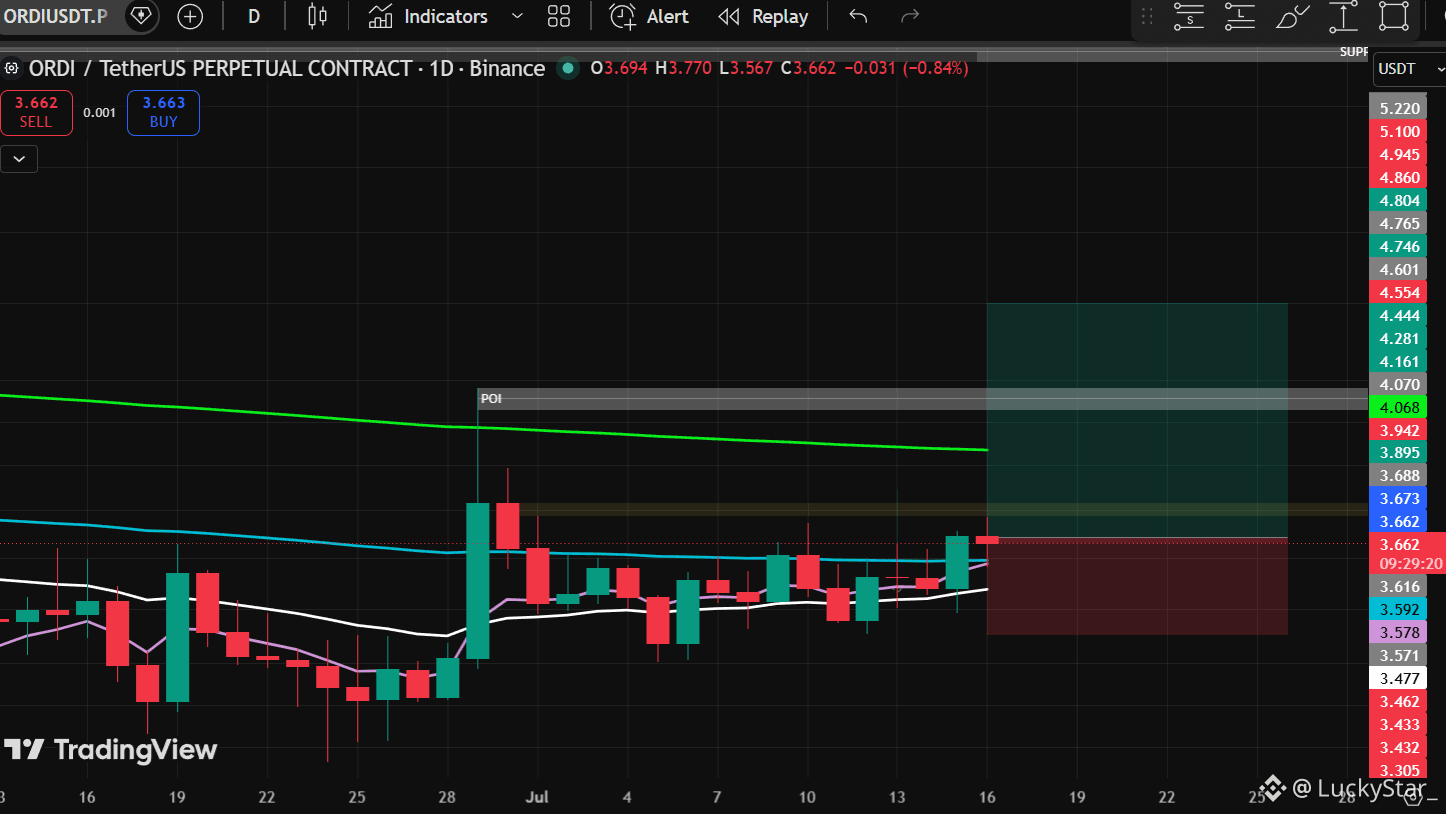Image resolution: width=1446 pixels, height=814 pixels.
Task: Click the C3.662 close value in the legend
Action: point(808,68)
